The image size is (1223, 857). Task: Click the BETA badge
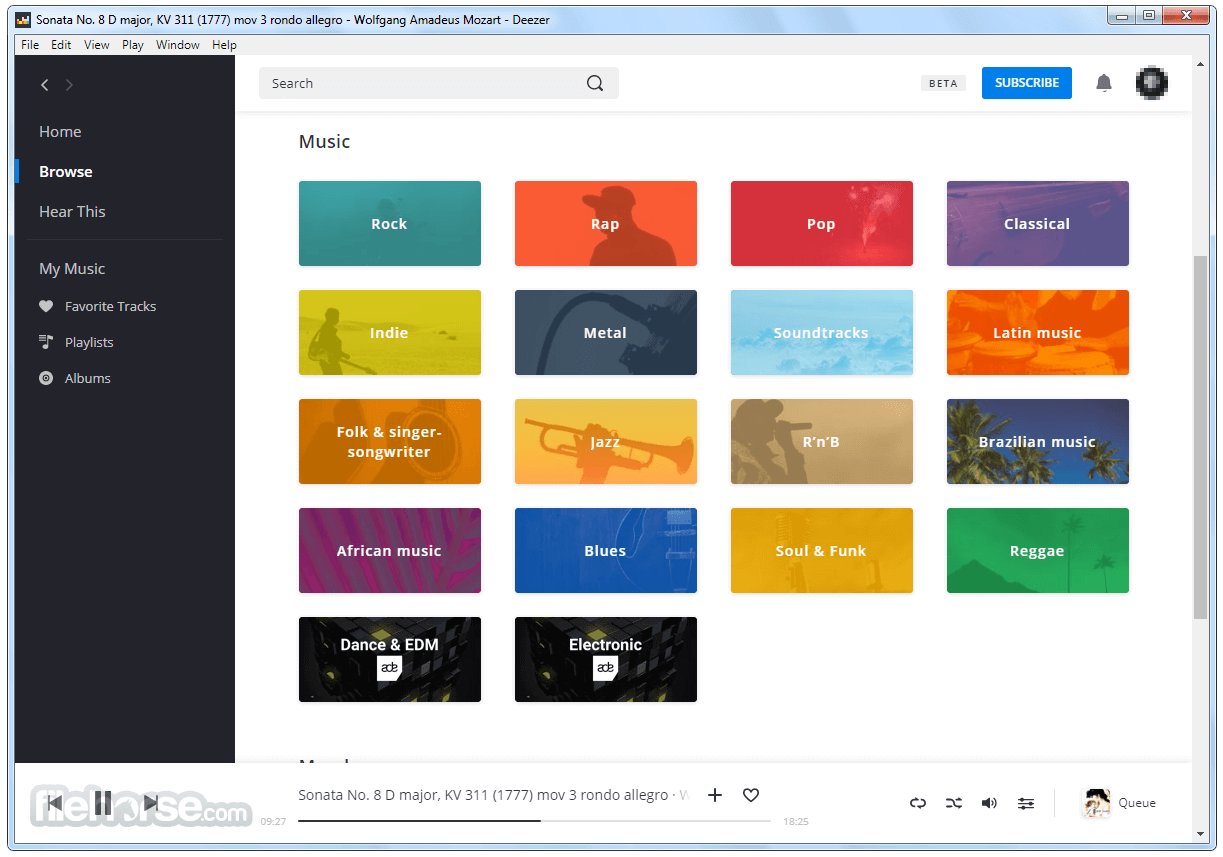(943, 84)
